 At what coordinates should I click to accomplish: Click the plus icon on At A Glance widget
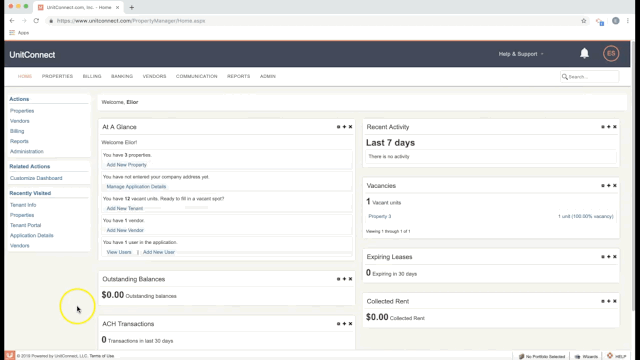point(344,127)
